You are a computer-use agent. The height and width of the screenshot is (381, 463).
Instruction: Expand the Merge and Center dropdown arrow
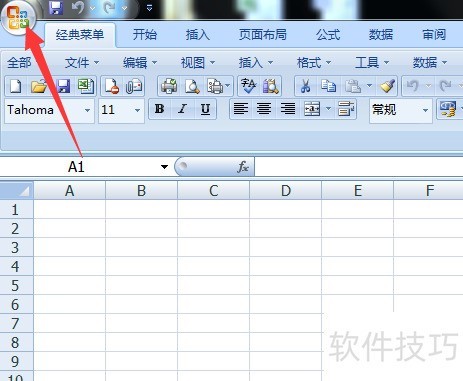328,109
